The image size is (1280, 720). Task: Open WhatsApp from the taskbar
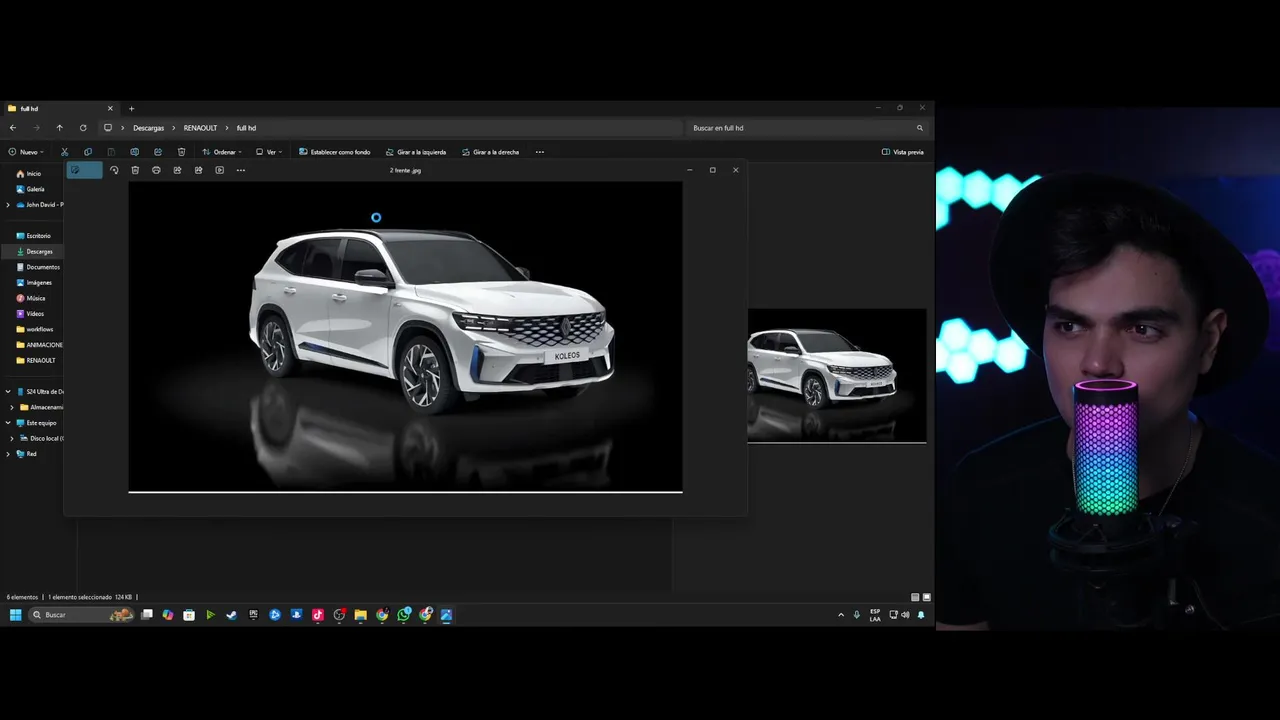point(404,615)
